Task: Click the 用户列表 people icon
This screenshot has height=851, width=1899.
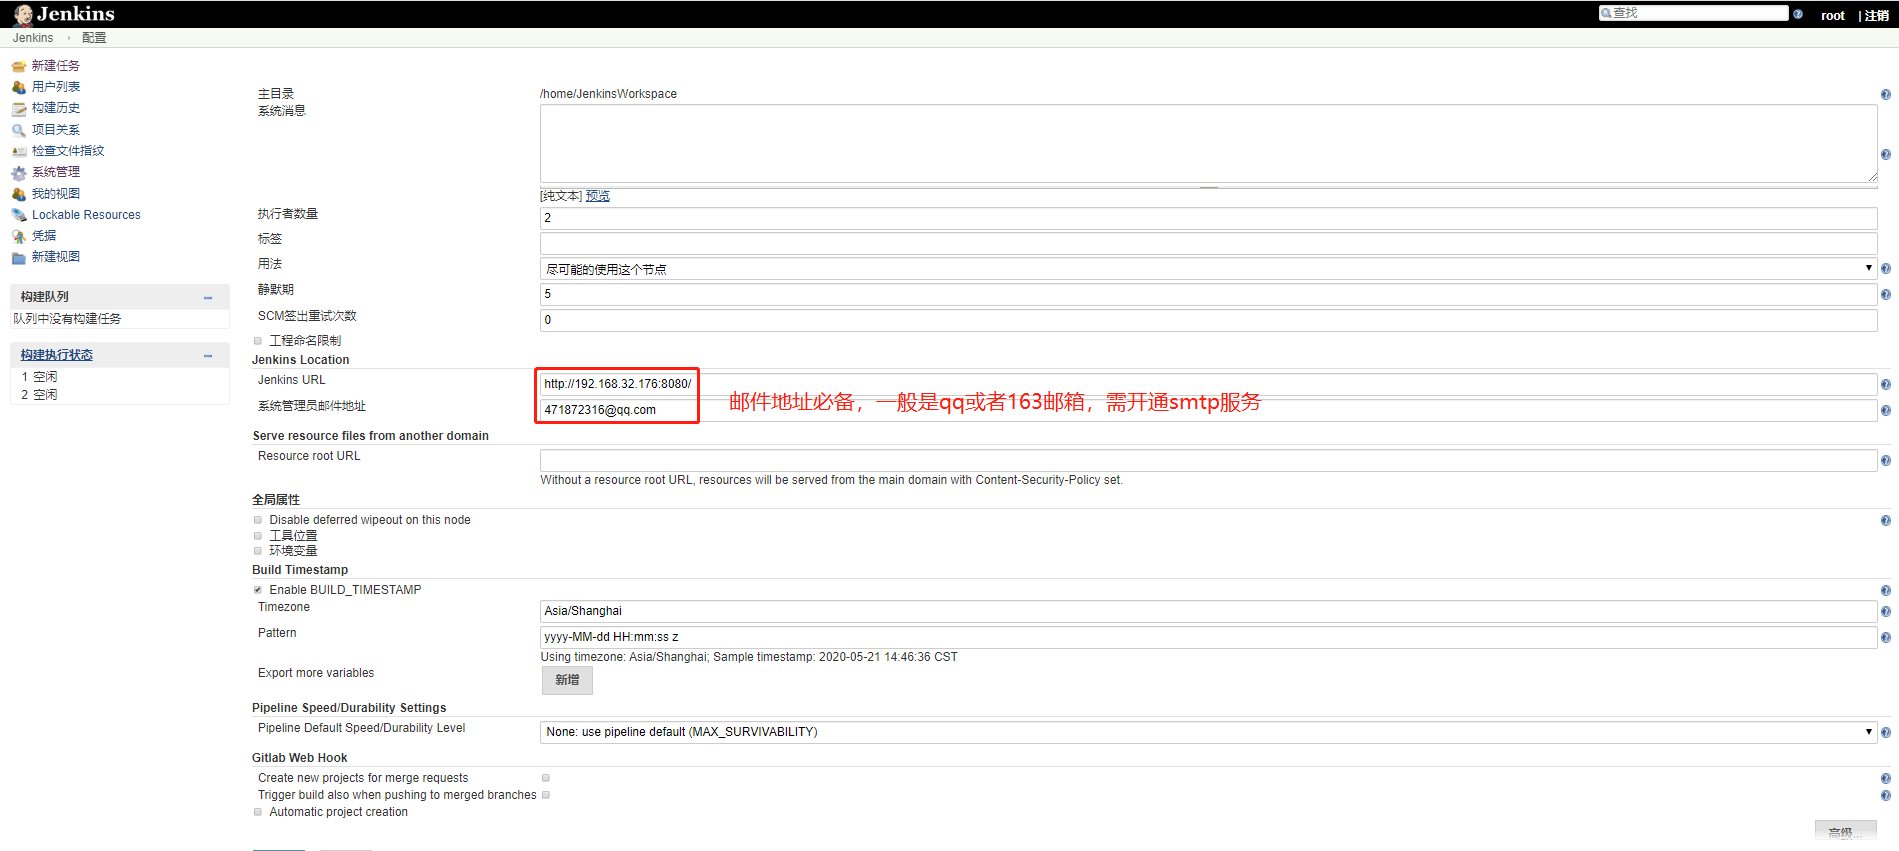Action: [19, 87]
